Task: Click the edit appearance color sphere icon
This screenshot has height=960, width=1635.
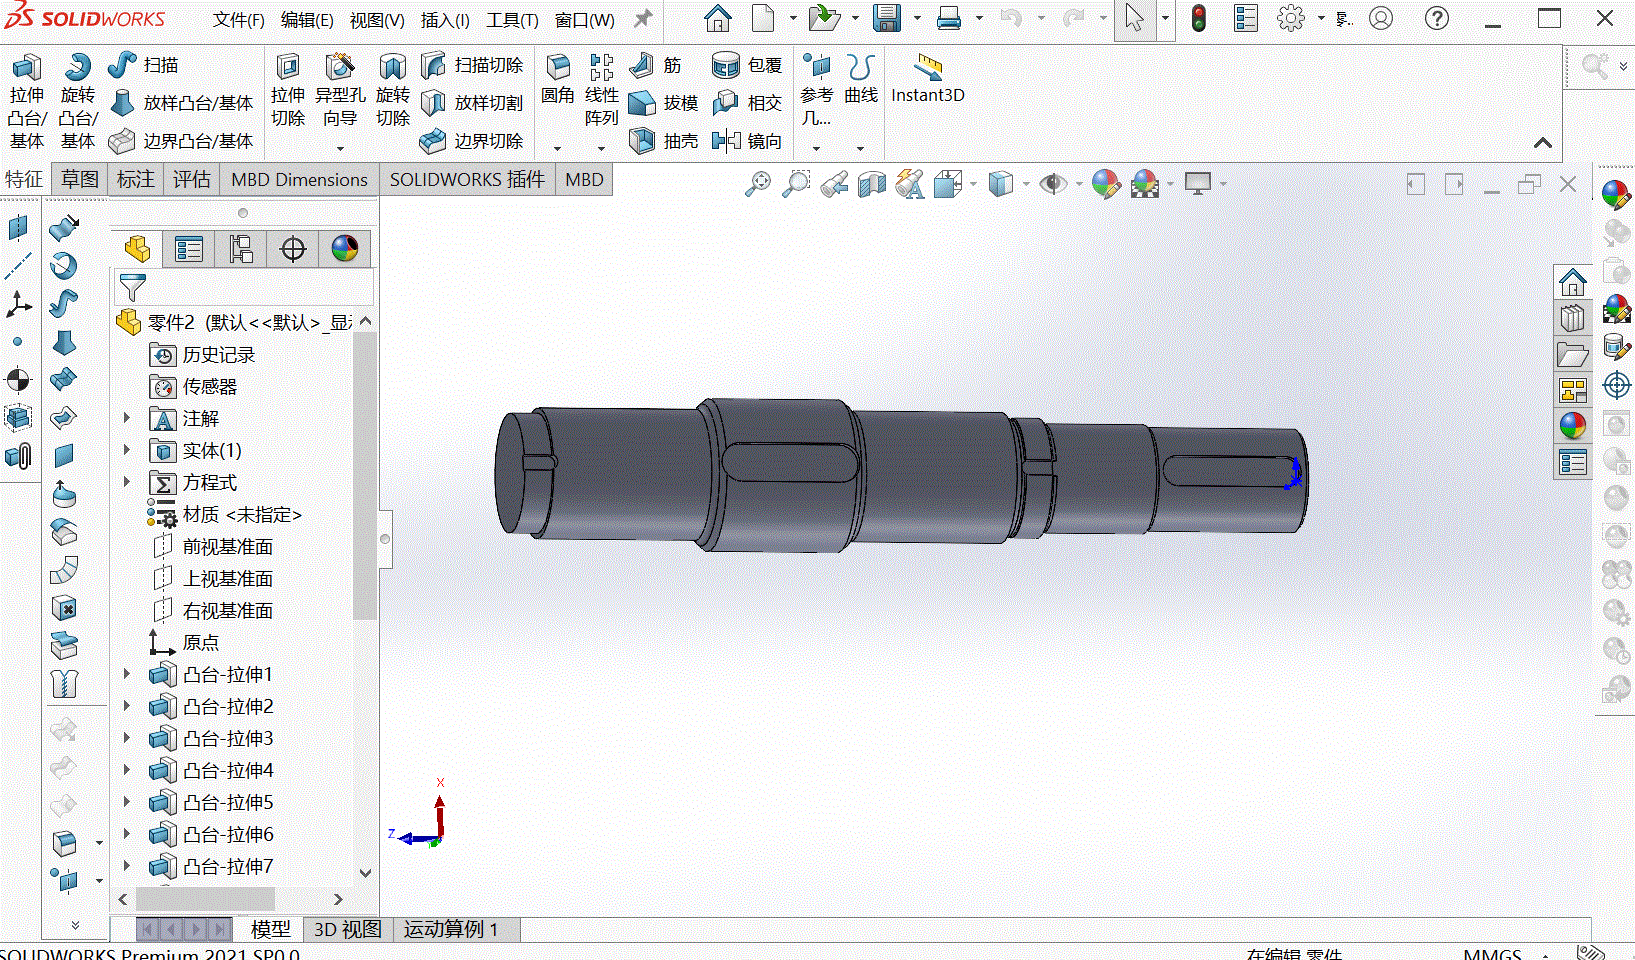Action: (x=1105, y=184)
